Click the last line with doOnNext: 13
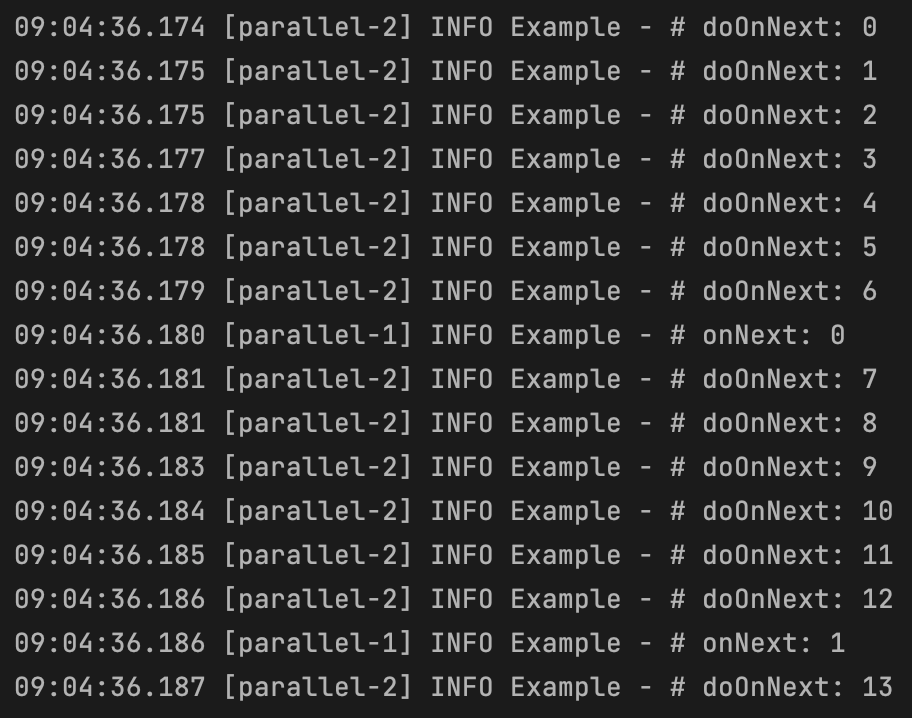The width and height of the screenshot is (912, 718). click(x=454, y=688)
